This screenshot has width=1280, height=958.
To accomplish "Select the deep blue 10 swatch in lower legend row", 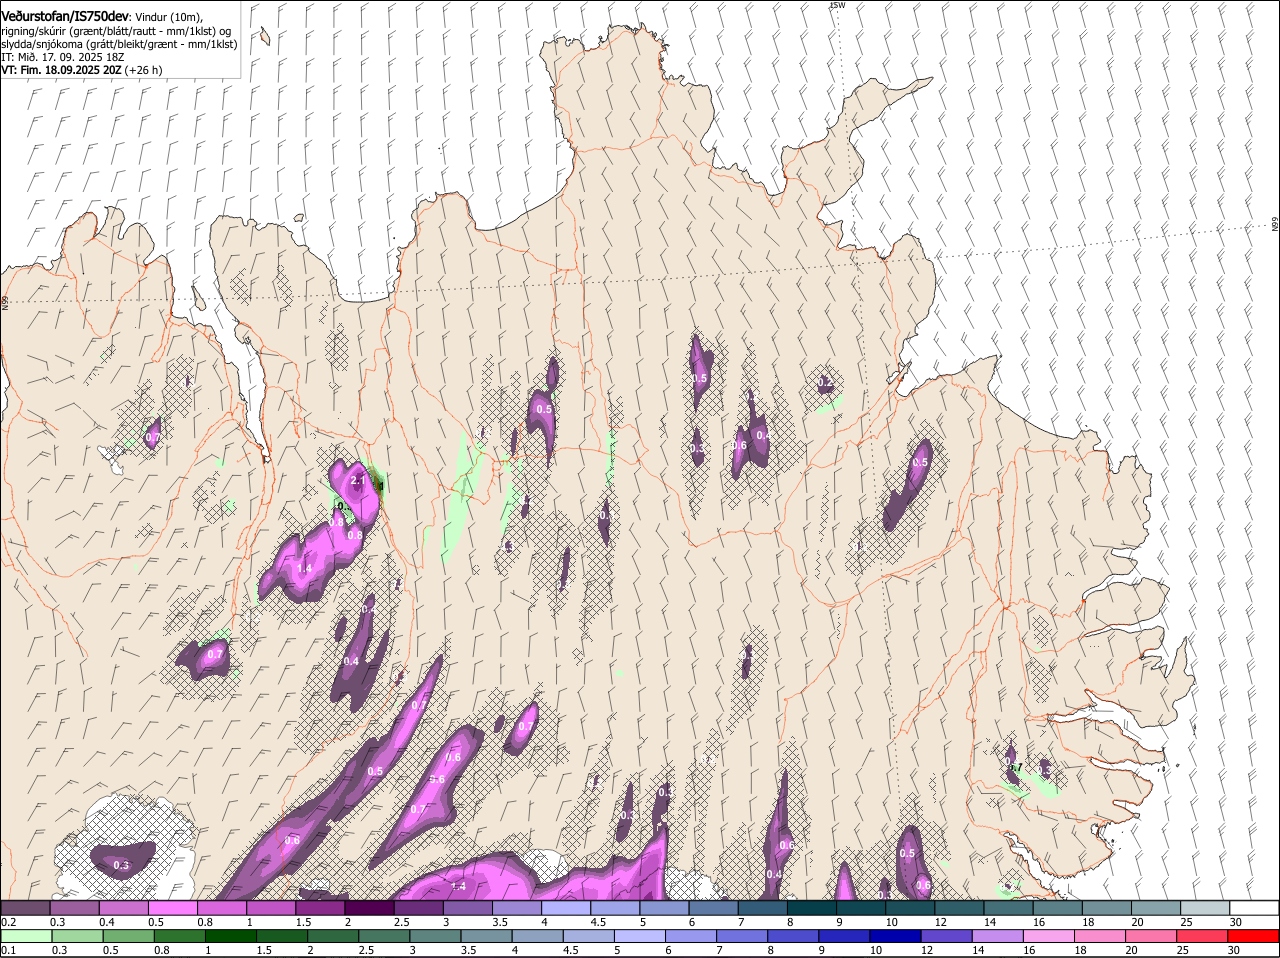I will tap(894, 936).
